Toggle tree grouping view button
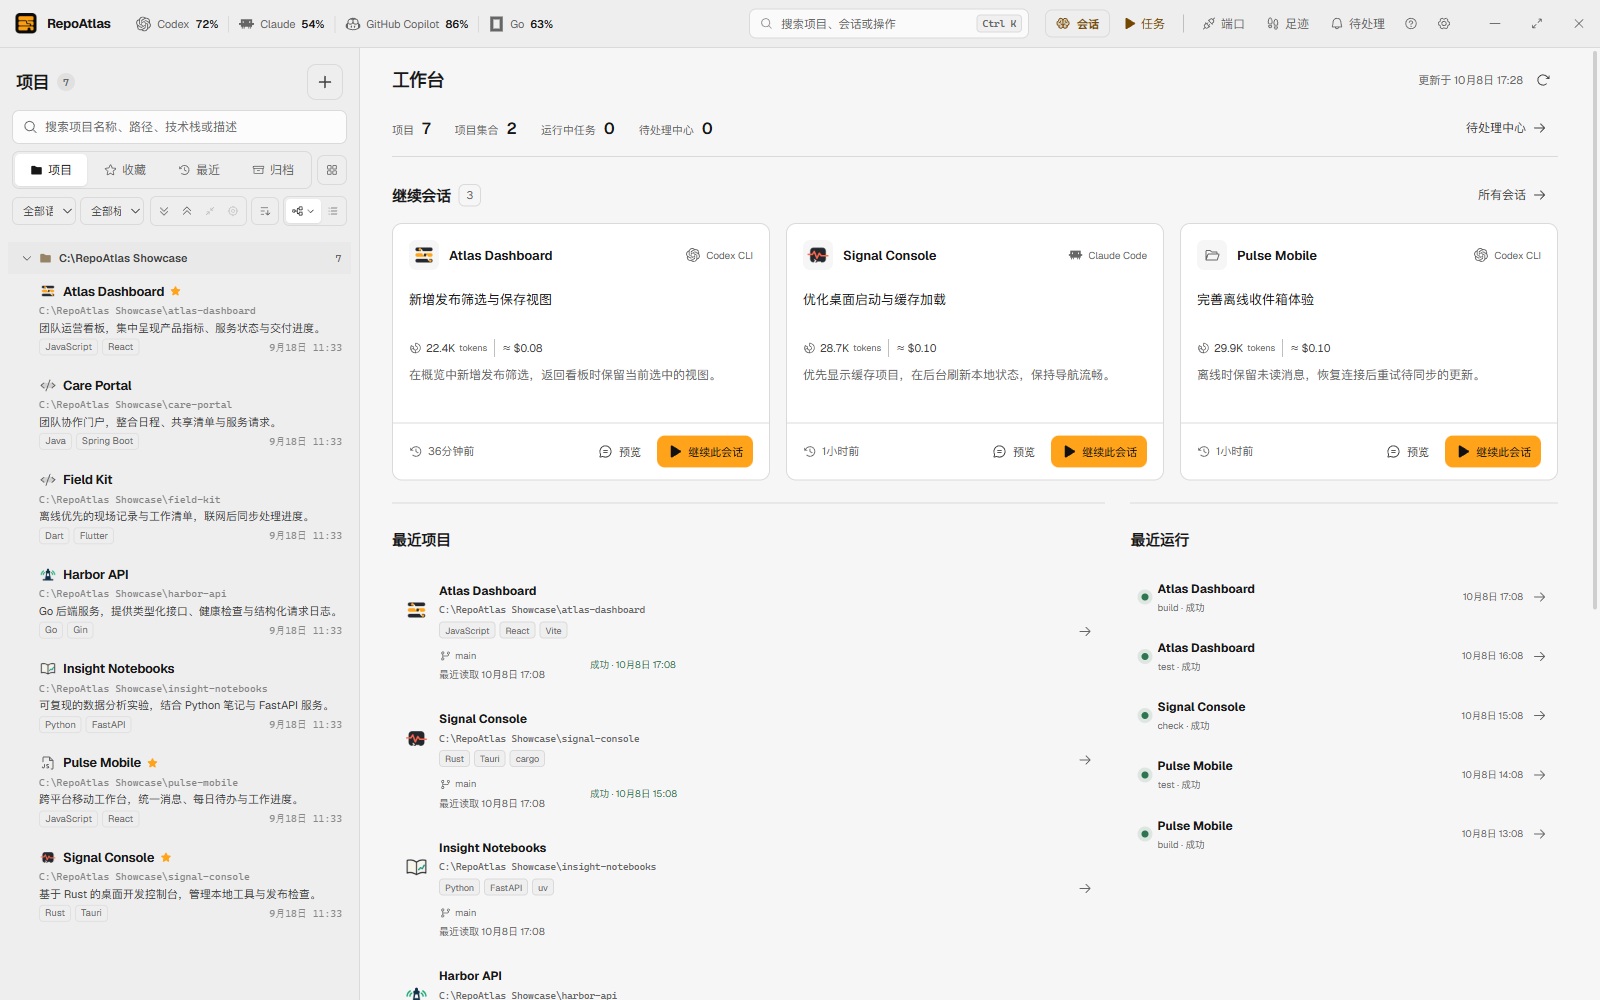Image resolution: width=1600 pixels, height=1000 pixels. [303, 211]
